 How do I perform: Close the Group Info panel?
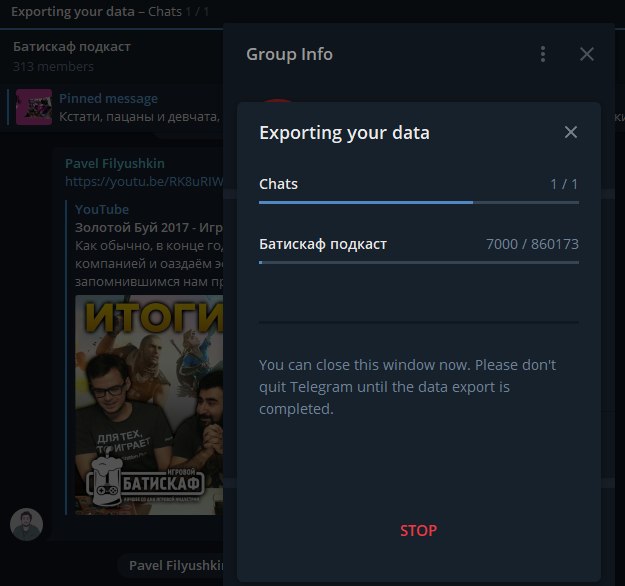[x=587, y=54]
